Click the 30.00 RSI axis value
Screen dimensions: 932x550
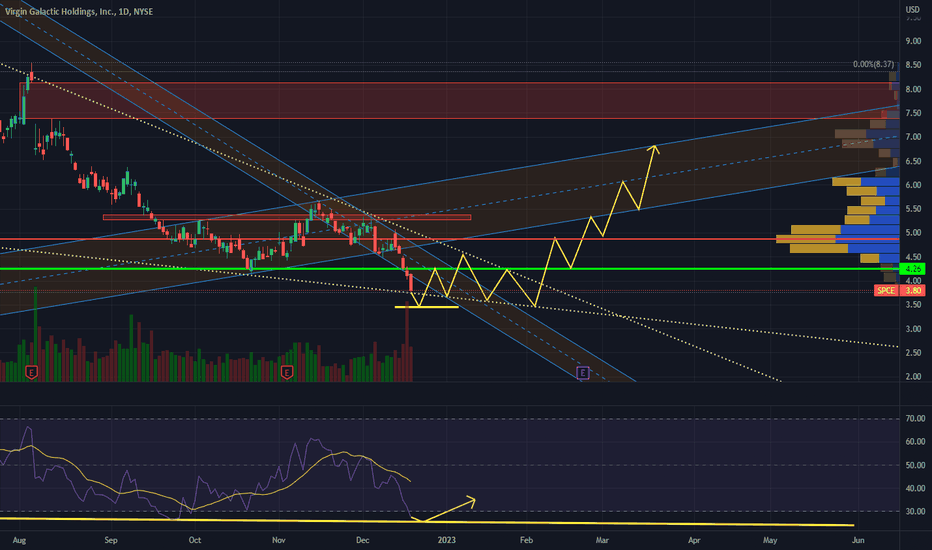[915, 511]
